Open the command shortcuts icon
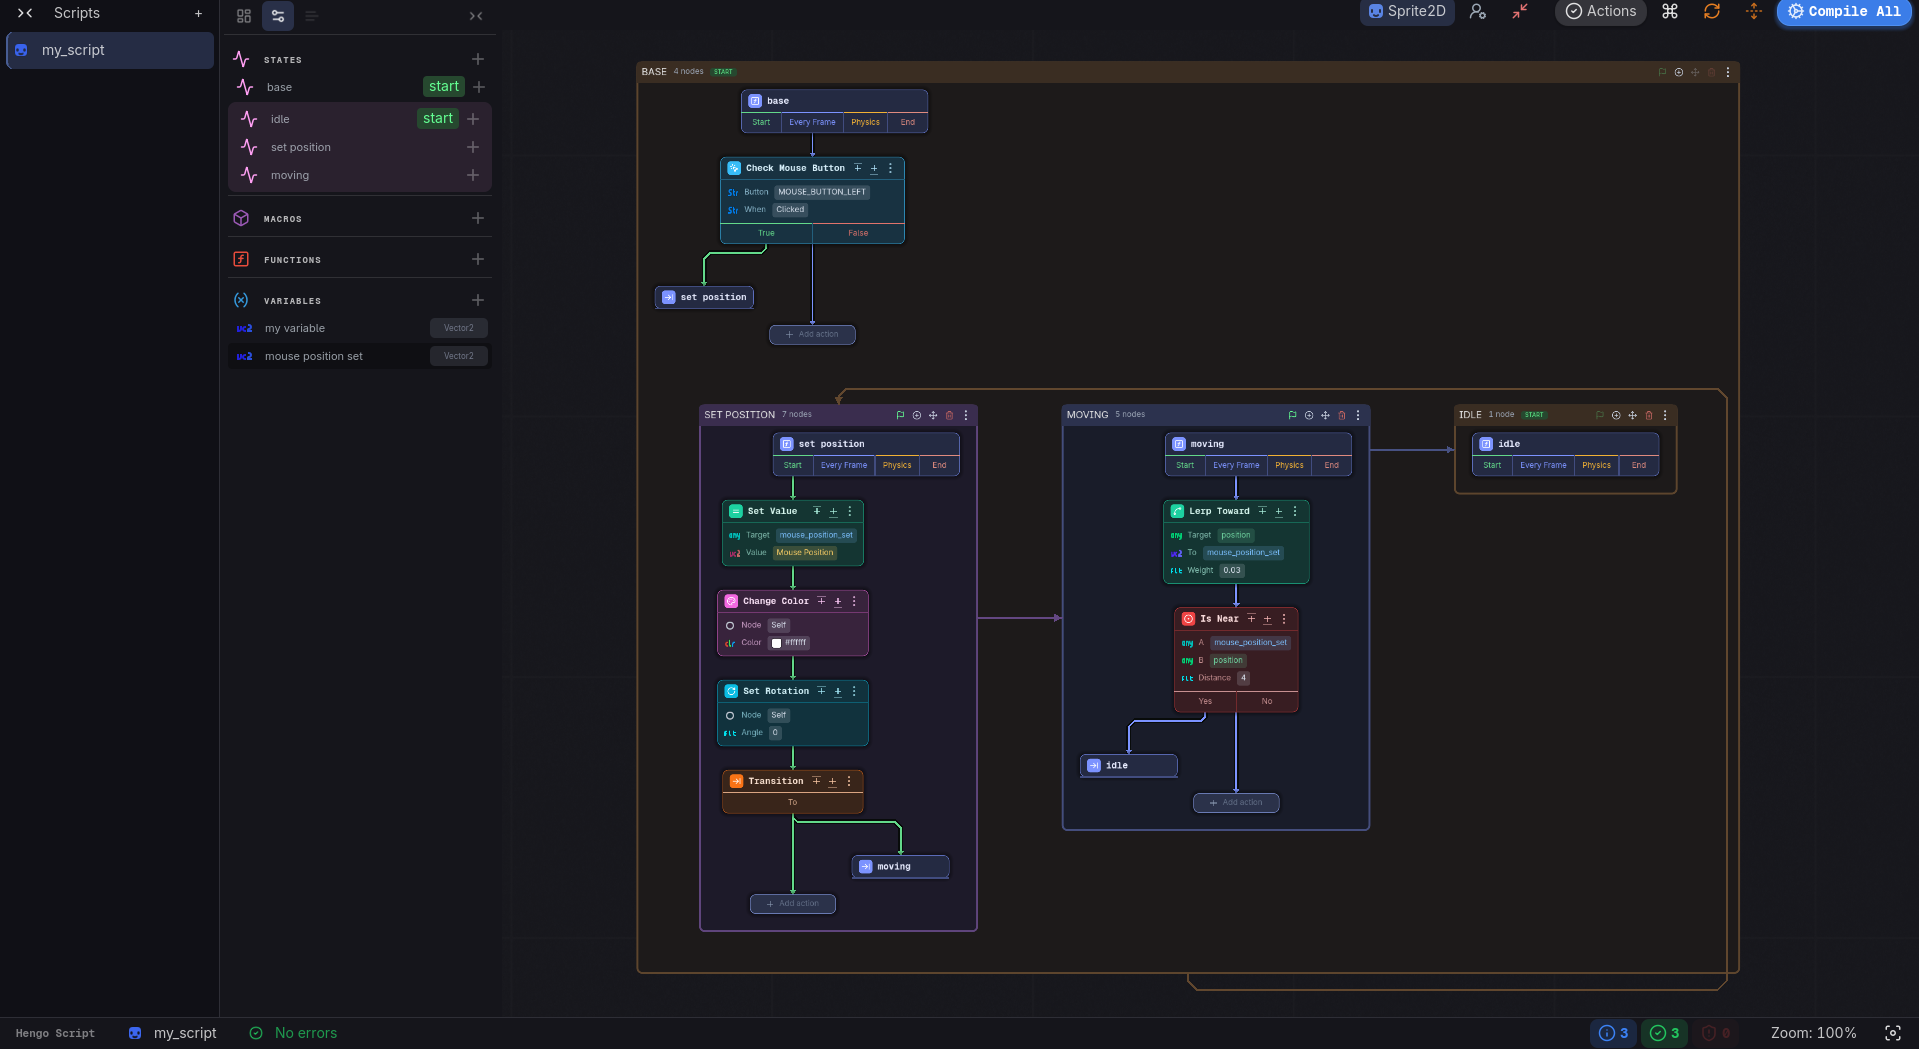 tap(1670, 12)
